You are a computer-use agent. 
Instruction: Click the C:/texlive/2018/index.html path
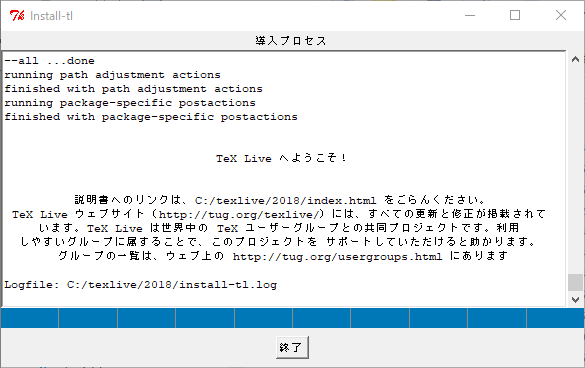click(285, 200)
